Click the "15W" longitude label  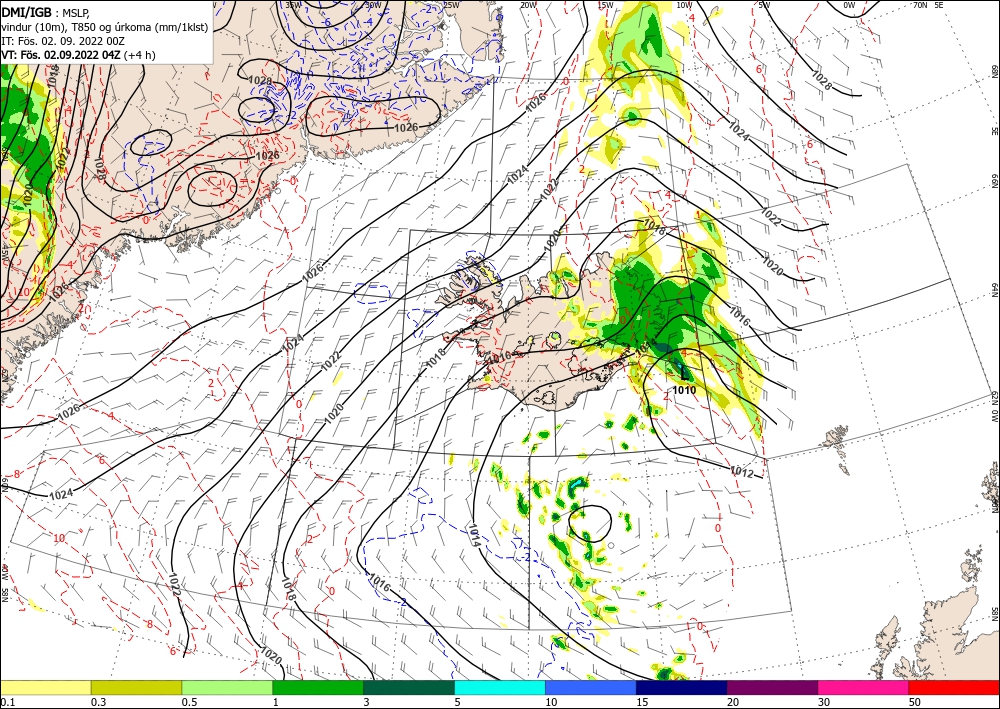click(606, 5)
